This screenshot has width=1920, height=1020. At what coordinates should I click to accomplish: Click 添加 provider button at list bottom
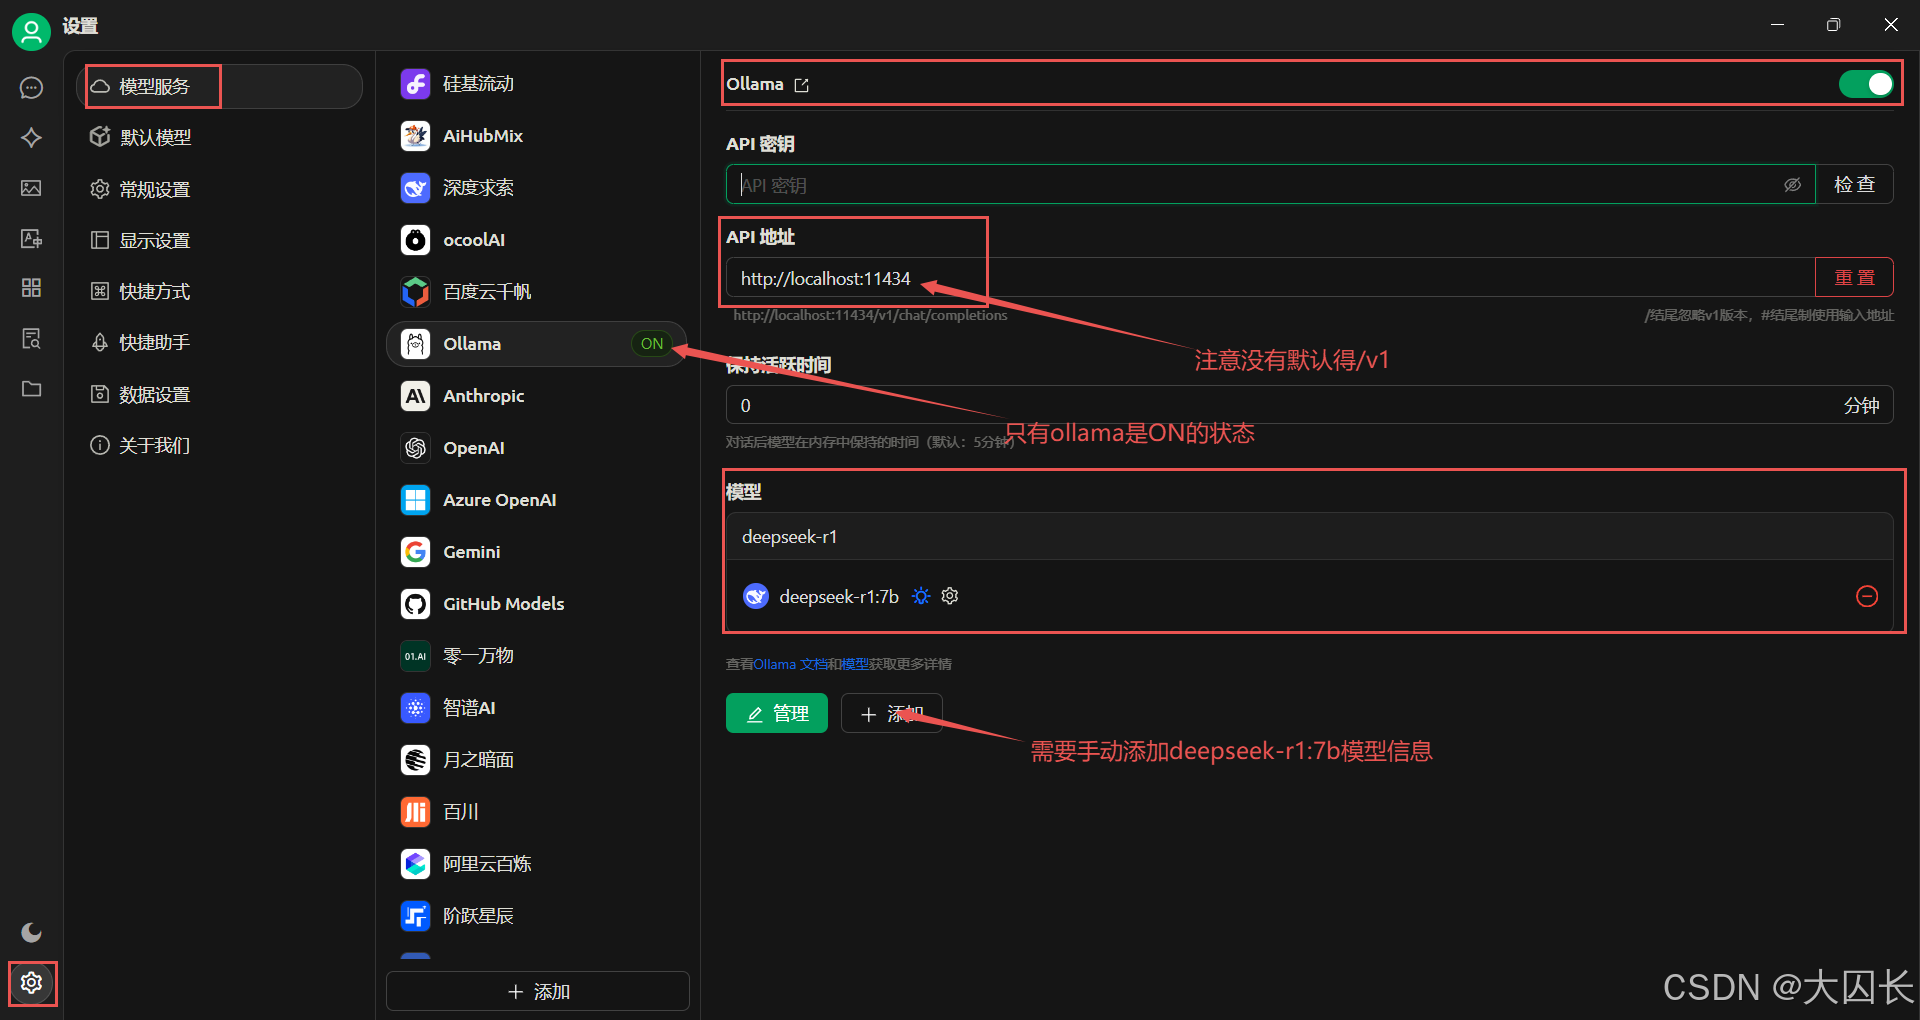click(538, 991)
